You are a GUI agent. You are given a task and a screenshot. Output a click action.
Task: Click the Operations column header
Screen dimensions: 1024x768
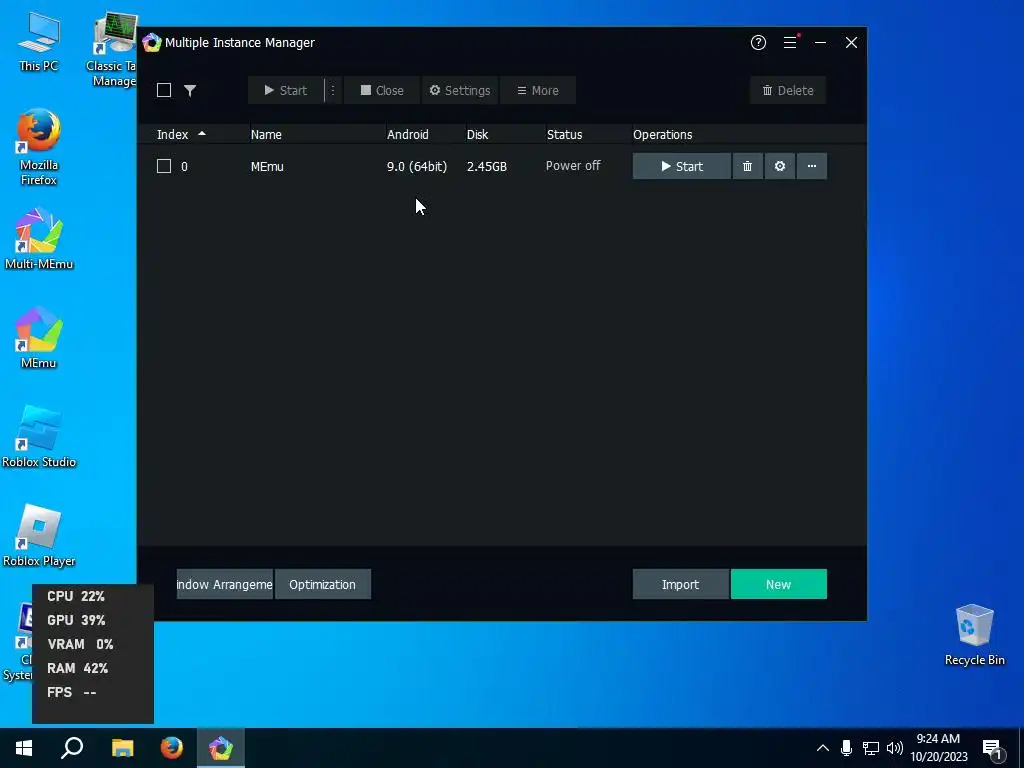662,135
